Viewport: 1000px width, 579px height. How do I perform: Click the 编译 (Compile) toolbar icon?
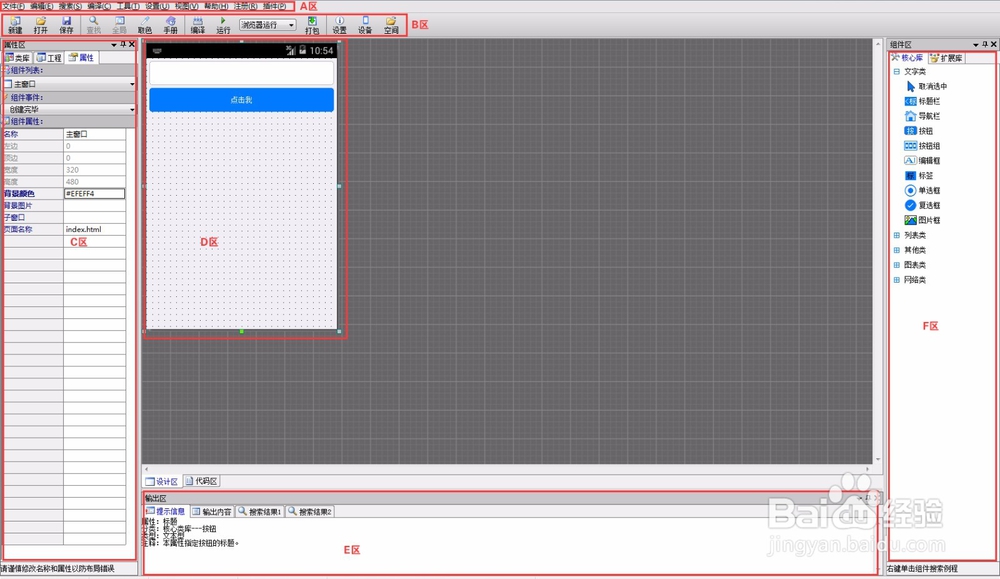click(x=198, y=26)
